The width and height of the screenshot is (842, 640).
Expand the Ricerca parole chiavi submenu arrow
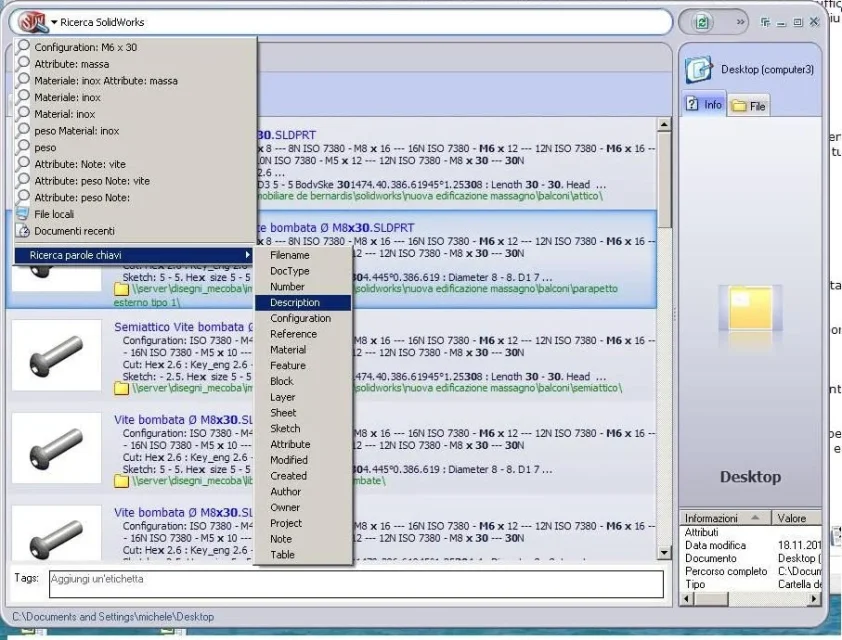pos(247,255)
